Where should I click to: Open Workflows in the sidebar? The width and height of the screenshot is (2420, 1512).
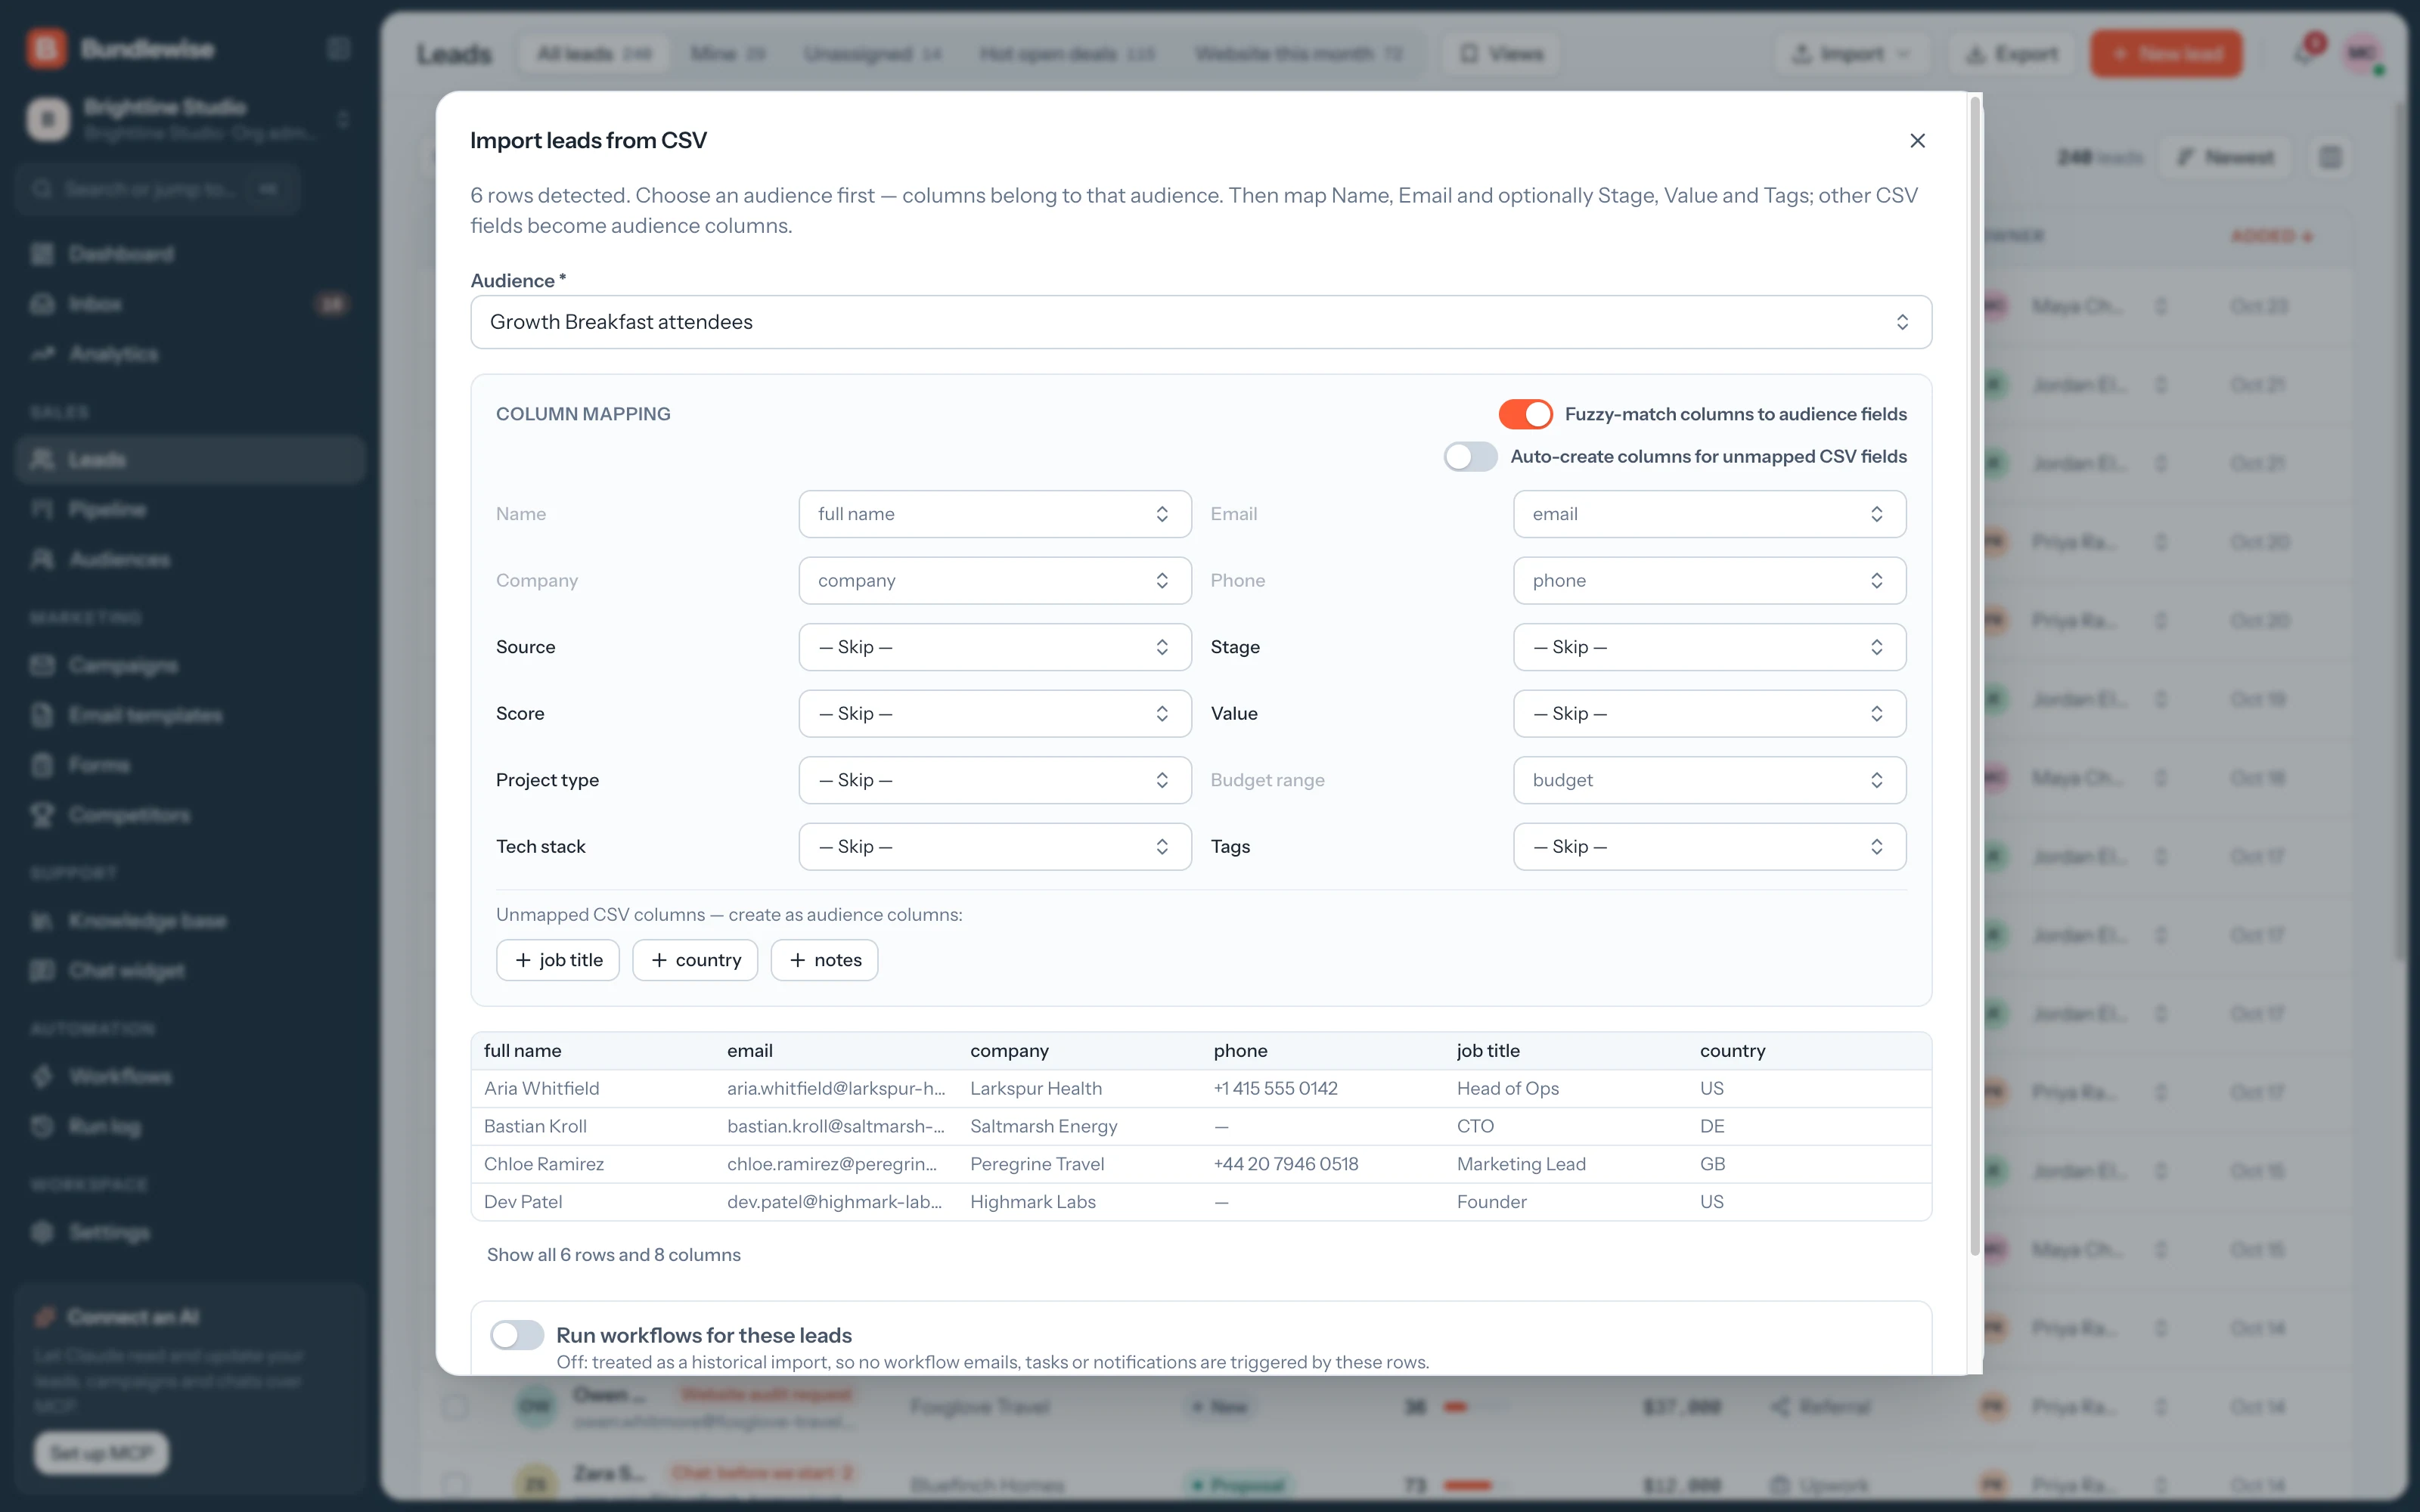190,1077
